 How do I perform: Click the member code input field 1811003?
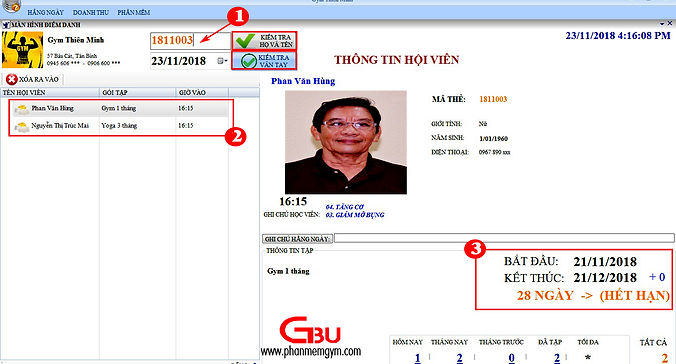coord(190,40)
